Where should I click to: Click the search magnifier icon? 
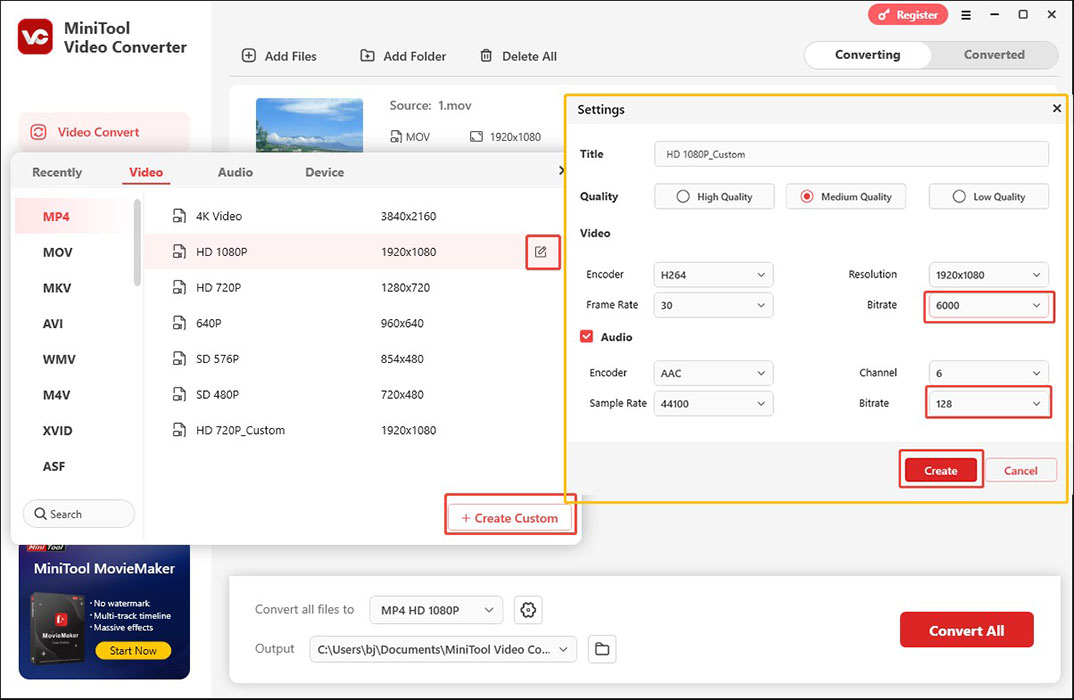point(40,514)
